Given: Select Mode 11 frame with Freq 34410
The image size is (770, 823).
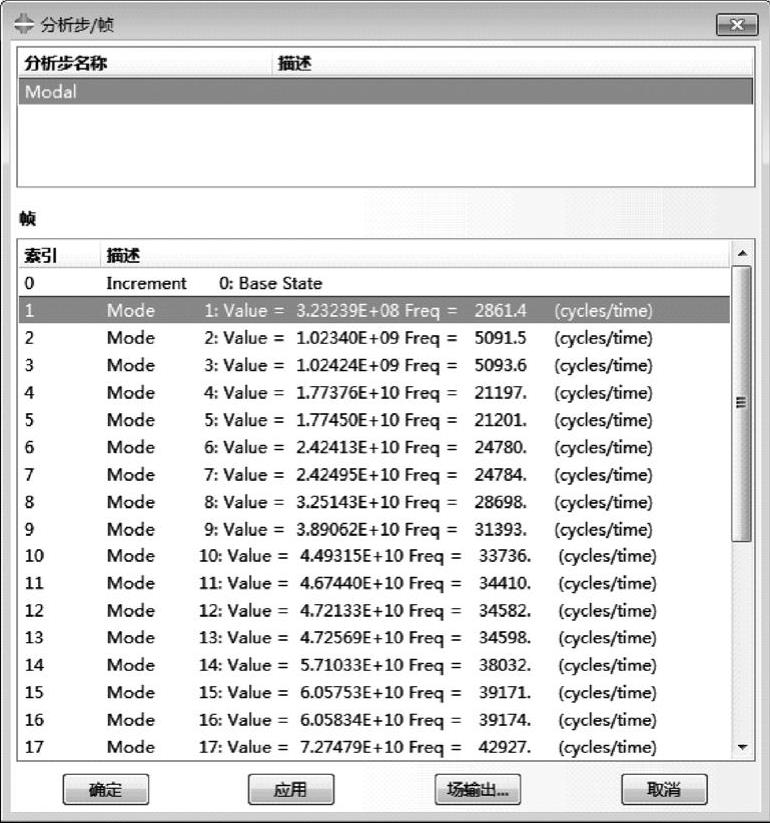Looking at the screenshot, I should (374, 583).
